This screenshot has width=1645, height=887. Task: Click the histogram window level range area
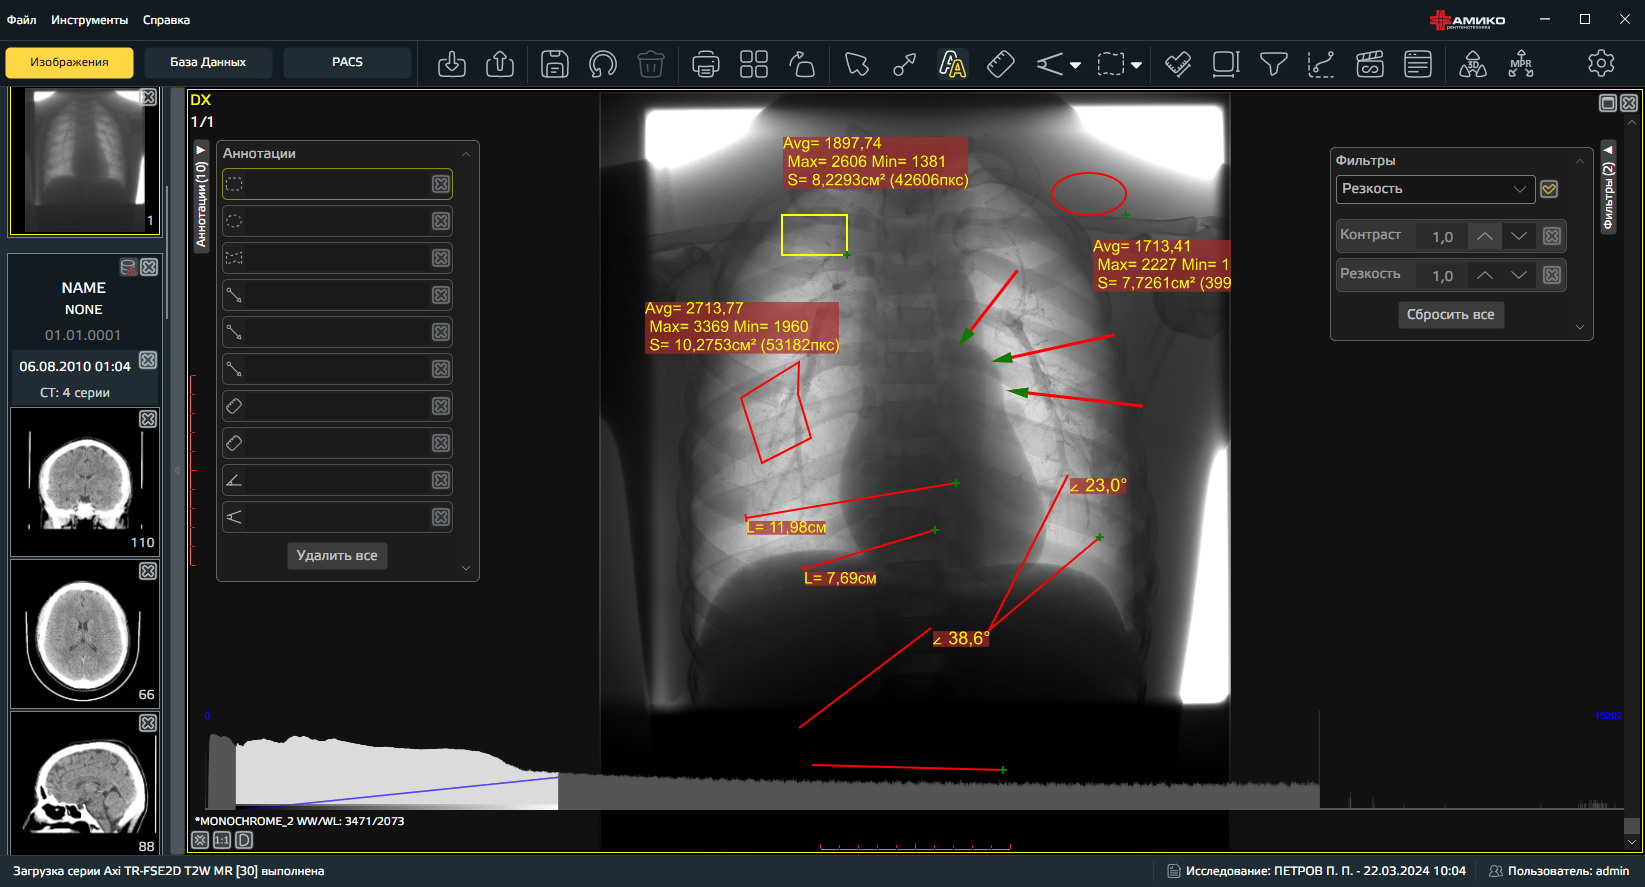coord(396,772)
